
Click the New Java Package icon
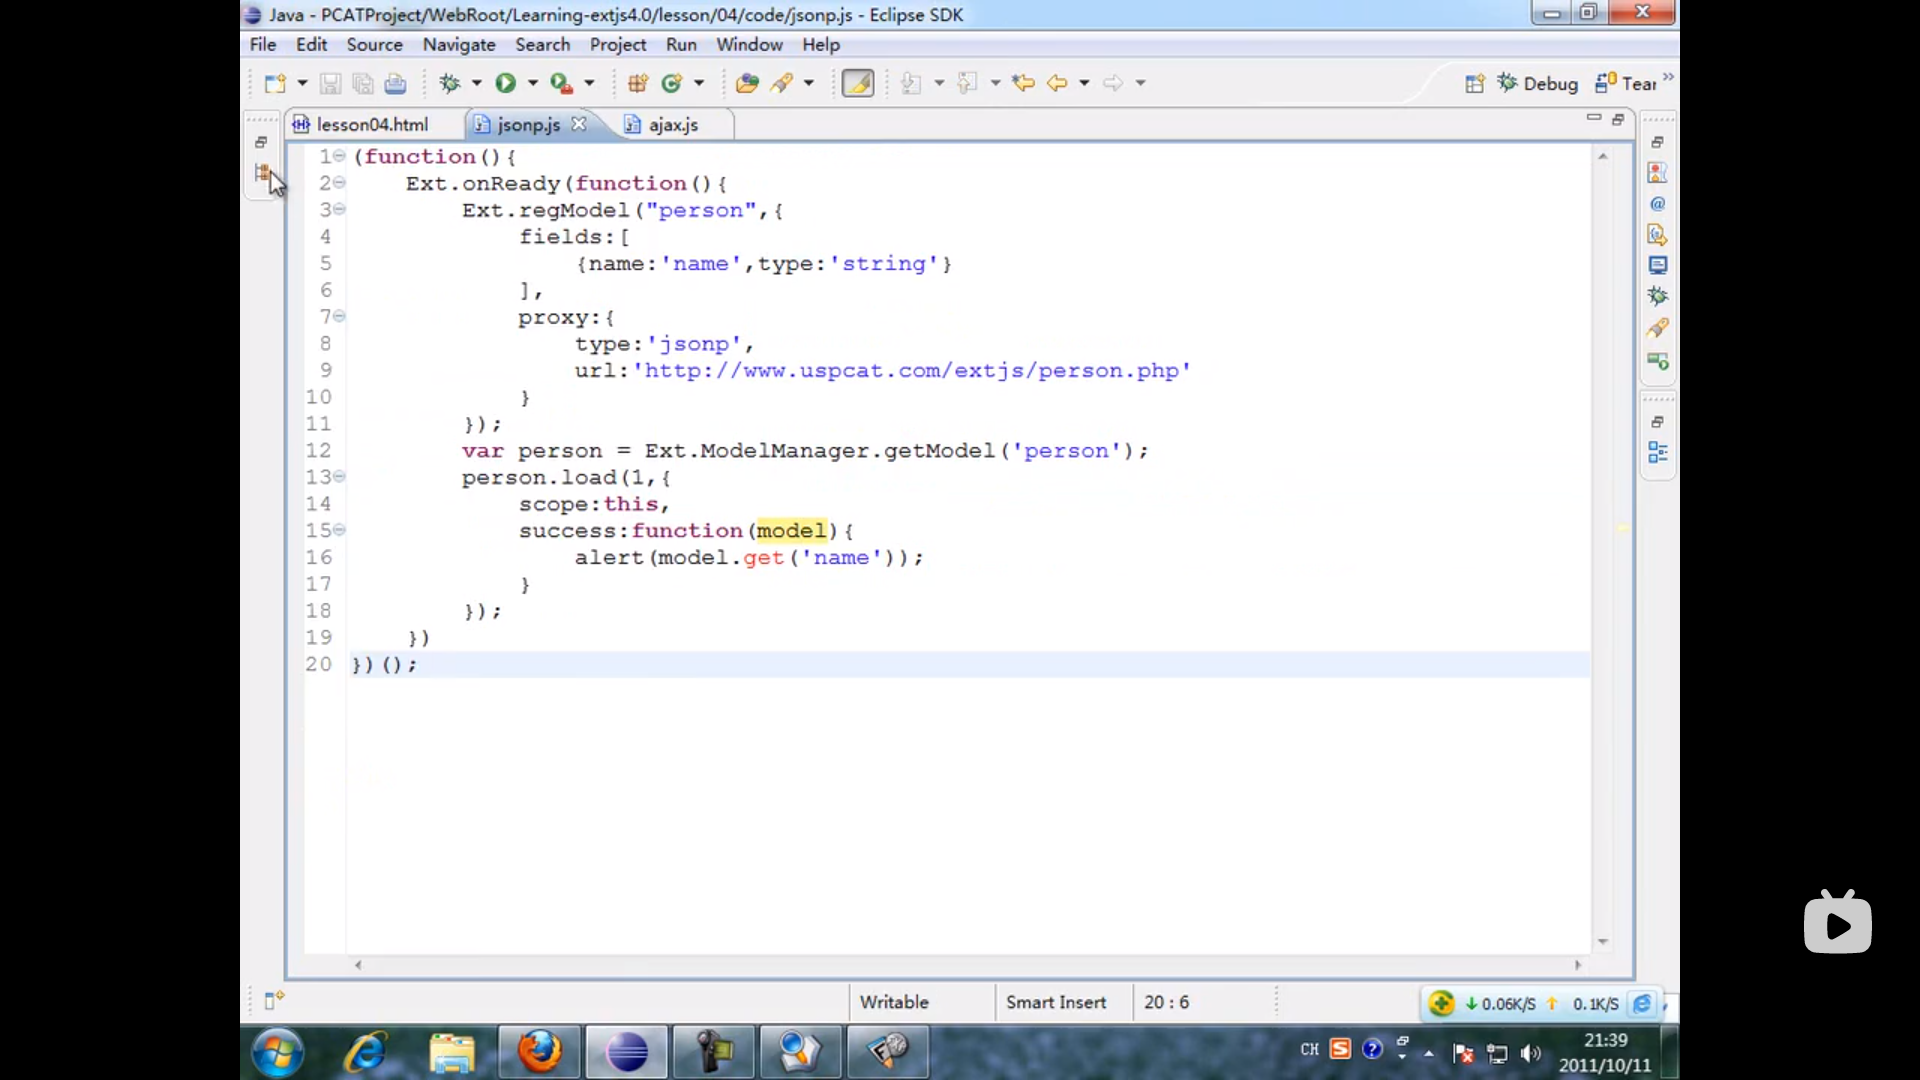click(x=637, y=83)
